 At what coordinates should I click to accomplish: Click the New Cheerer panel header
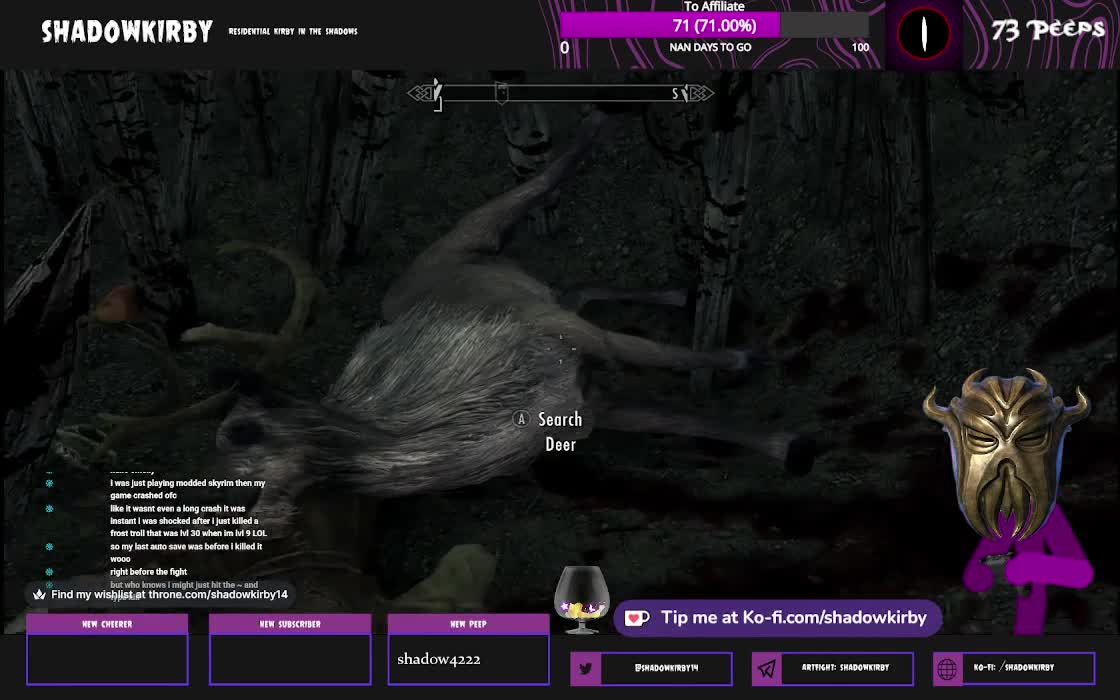[107, 624]
